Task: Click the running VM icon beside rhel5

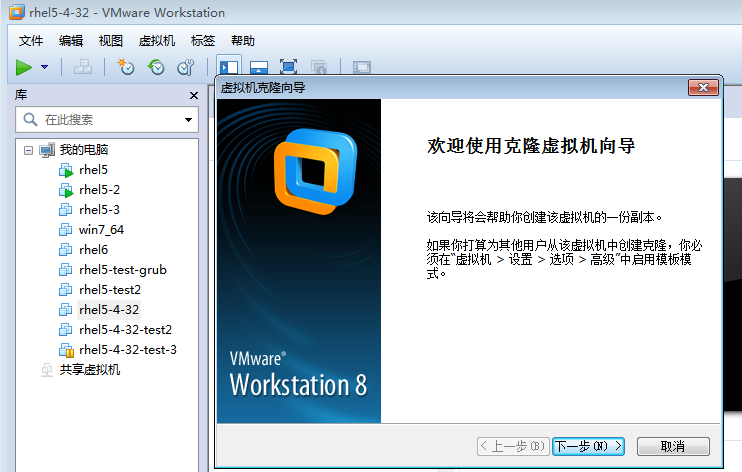Action: 66,170
